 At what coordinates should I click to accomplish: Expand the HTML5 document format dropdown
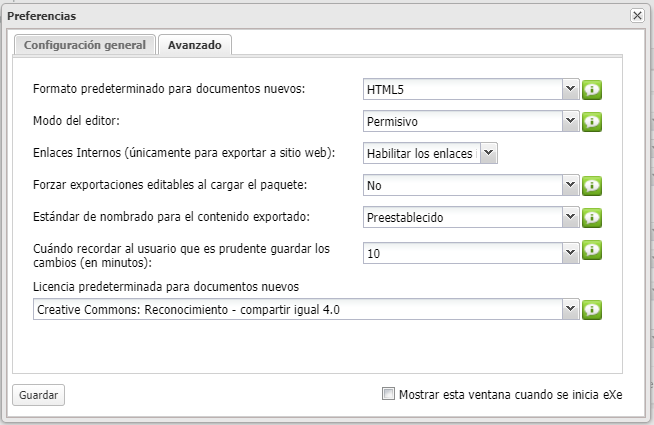(x=571, y=89)
